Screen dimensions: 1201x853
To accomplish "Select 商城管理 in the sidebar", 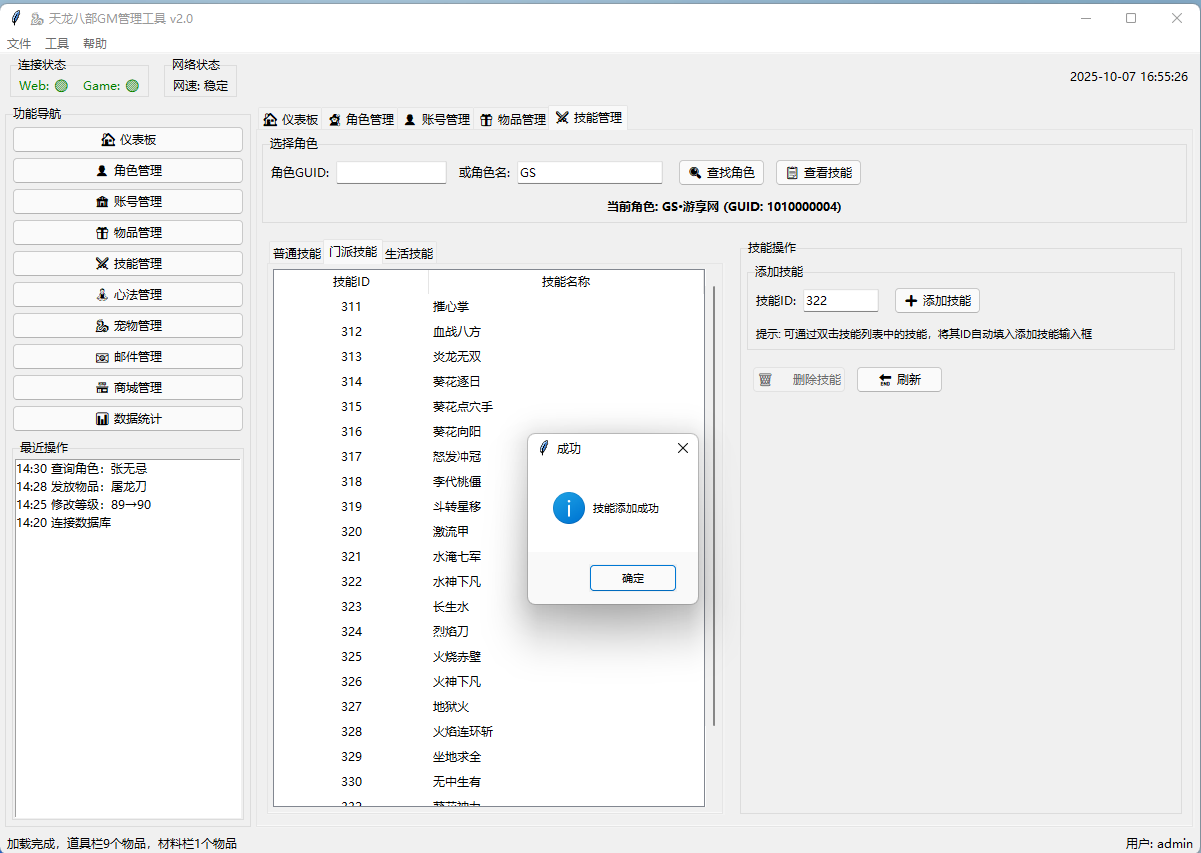I will click(x=128, y=388).
